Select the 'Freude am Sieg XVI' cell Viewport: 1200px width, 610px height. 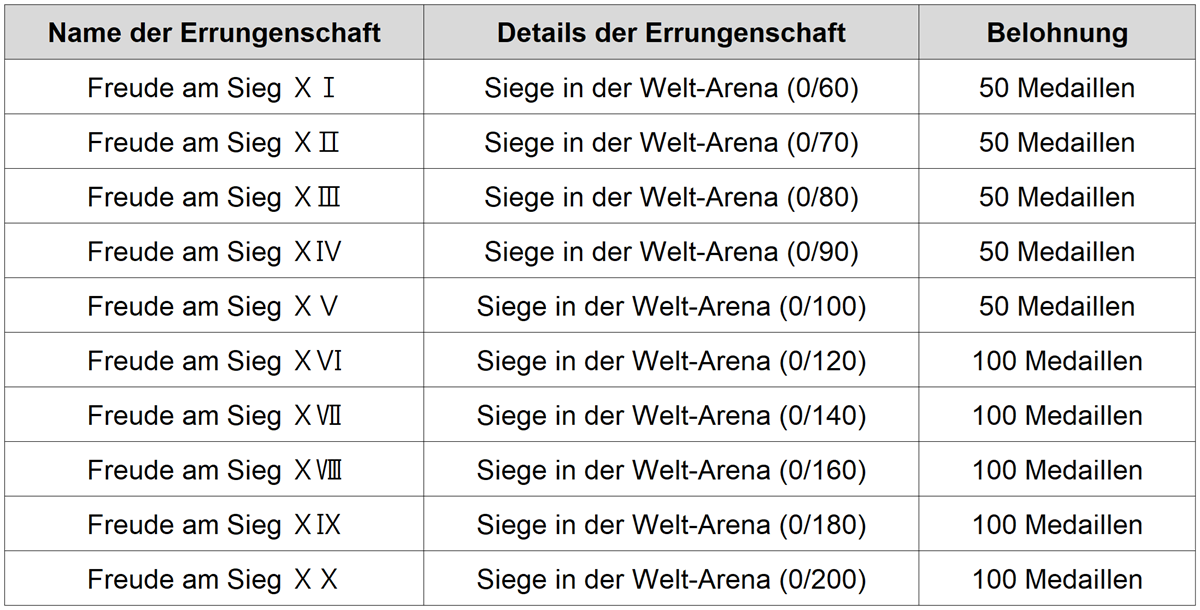pos(214,360)
